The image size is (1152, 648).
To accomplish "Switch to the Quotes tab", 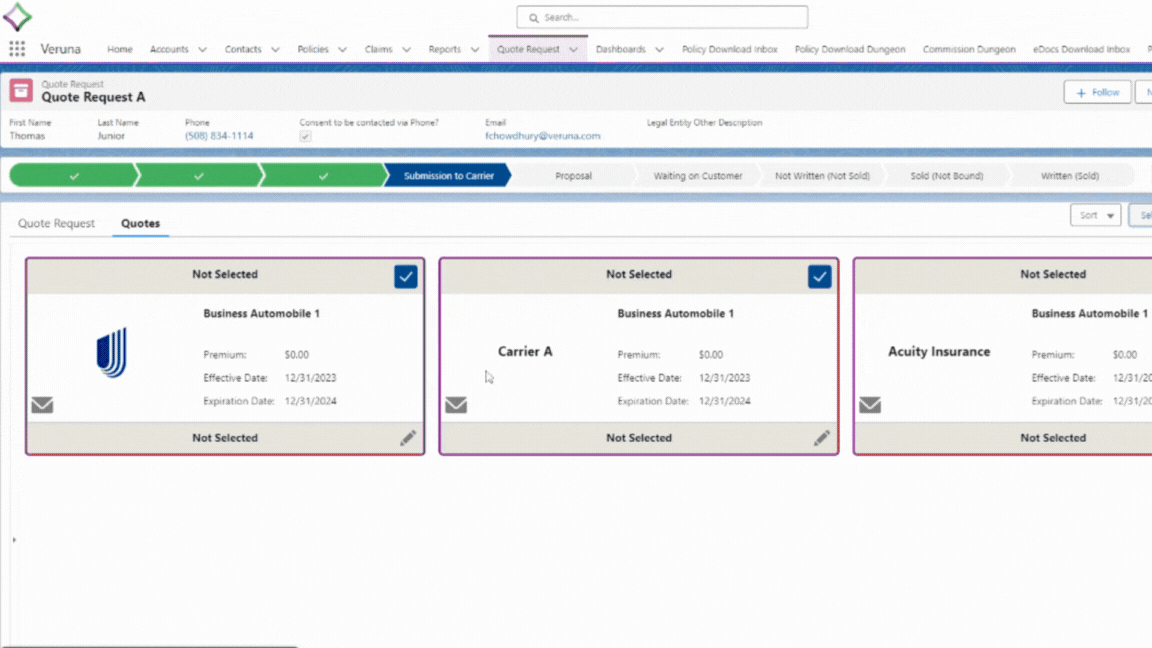I will coord(140,223).
